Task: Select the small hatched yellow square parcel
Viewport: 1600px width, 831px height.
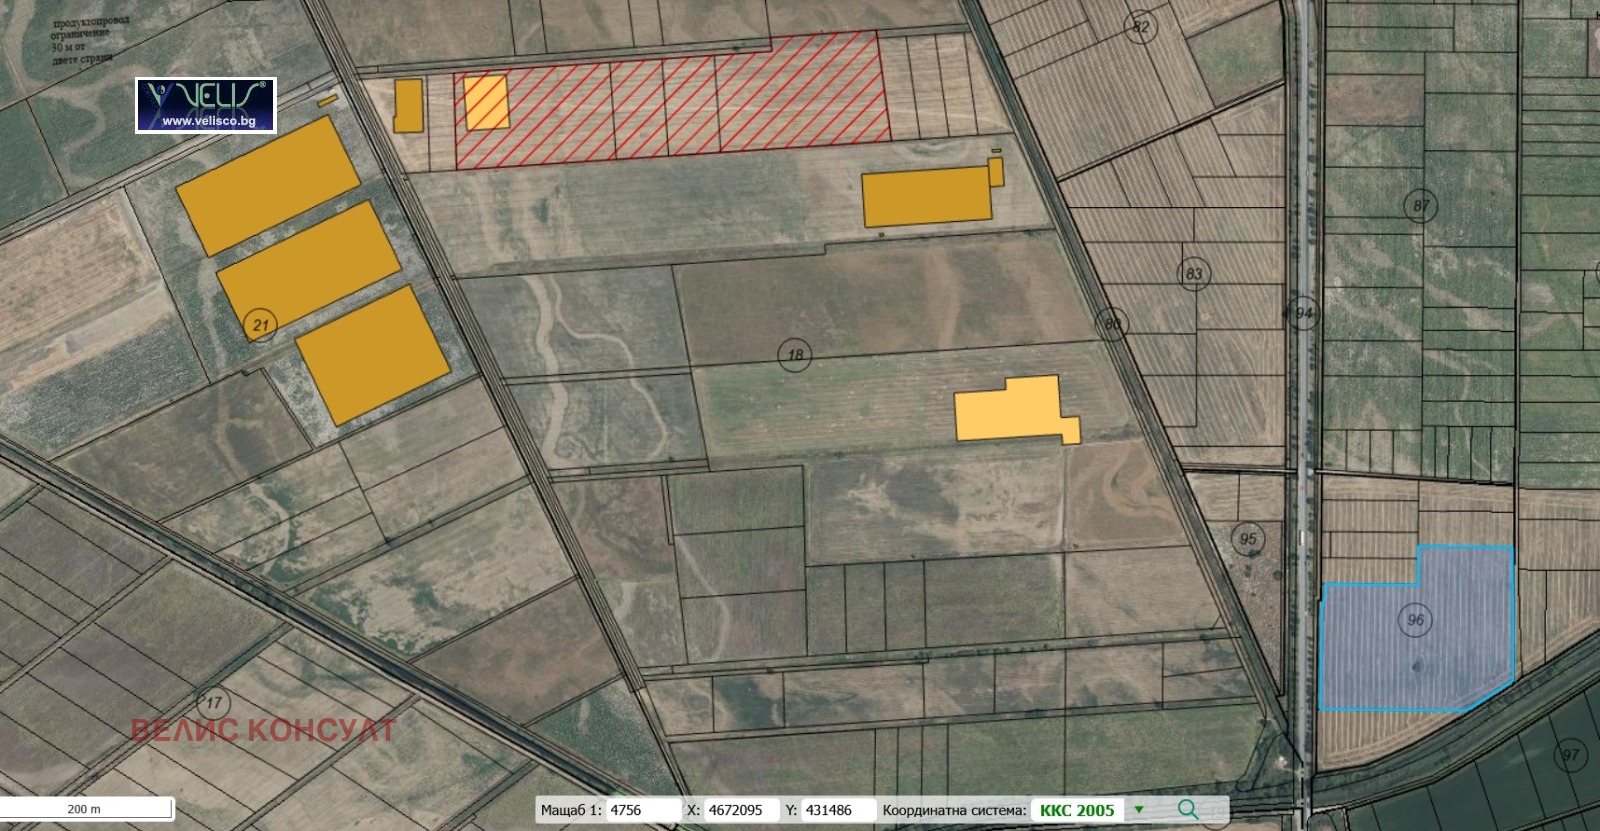Action: (x=486, y=102)
